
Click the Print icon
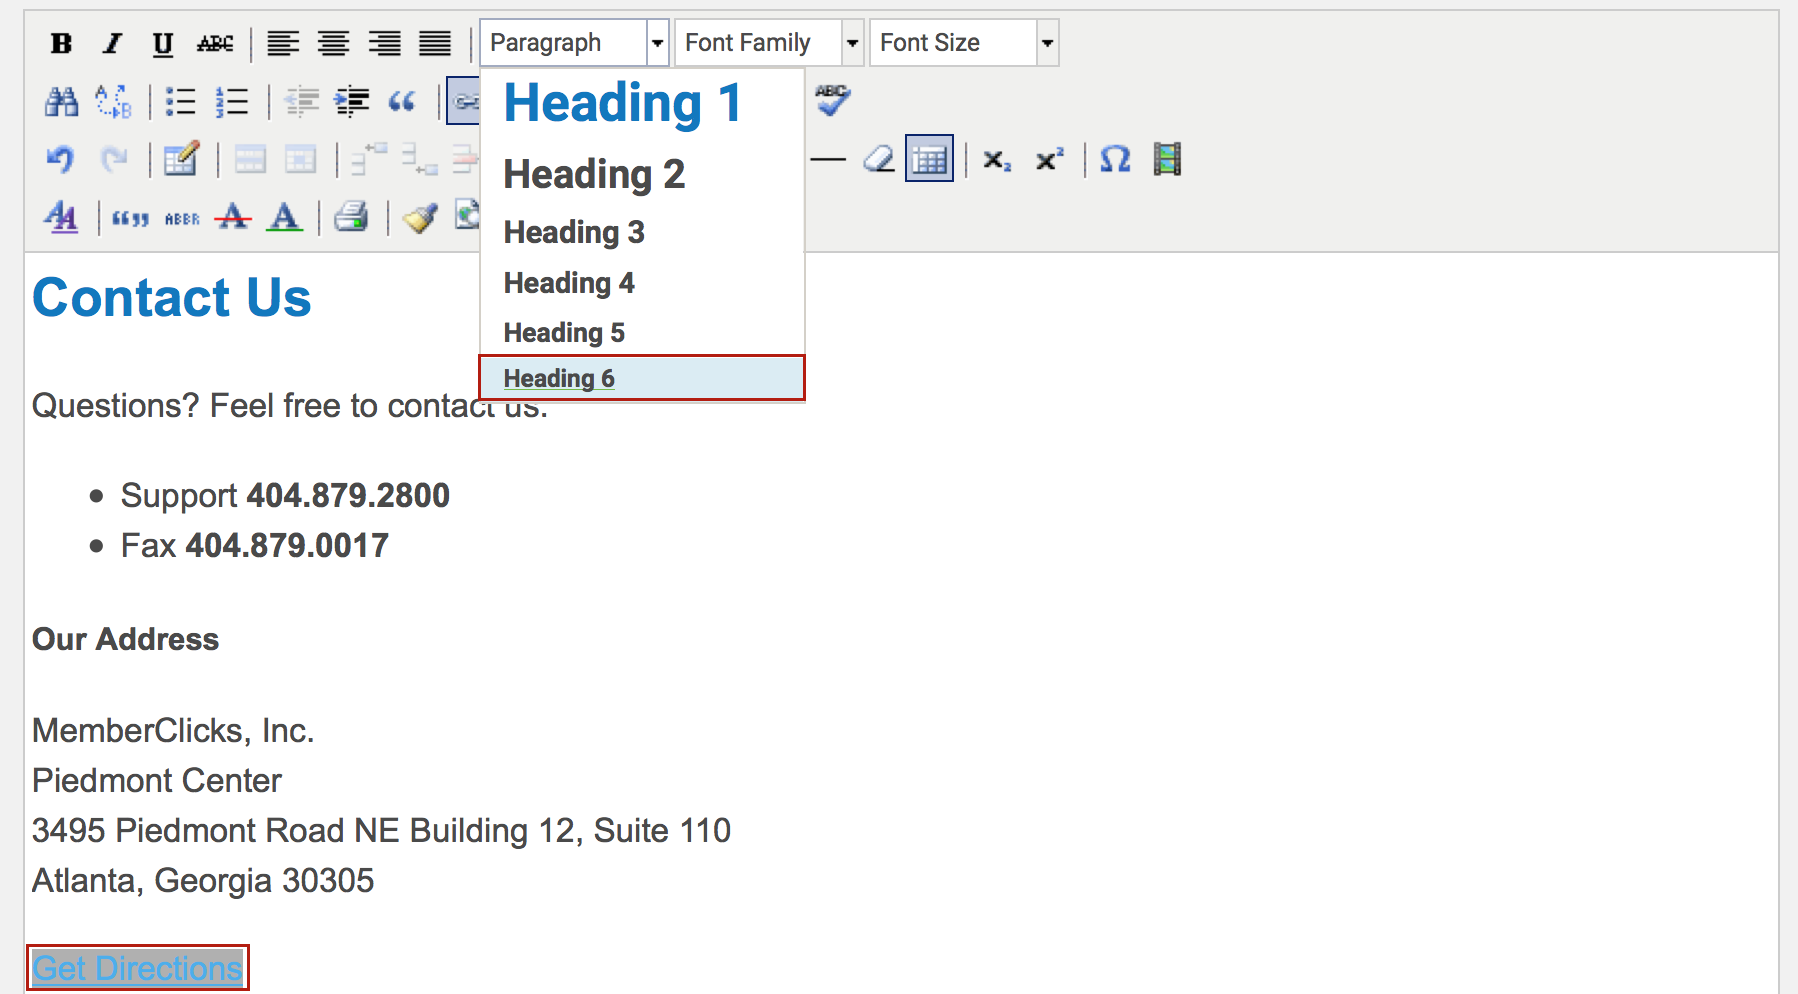pos(351,217)
